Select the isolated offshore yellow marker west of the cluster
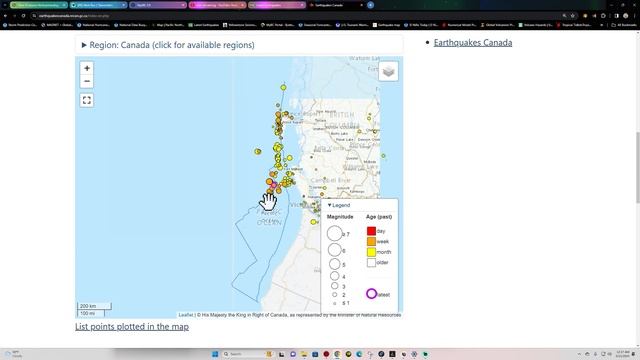This screenshot has width=640, height=360. coord(258,151)
